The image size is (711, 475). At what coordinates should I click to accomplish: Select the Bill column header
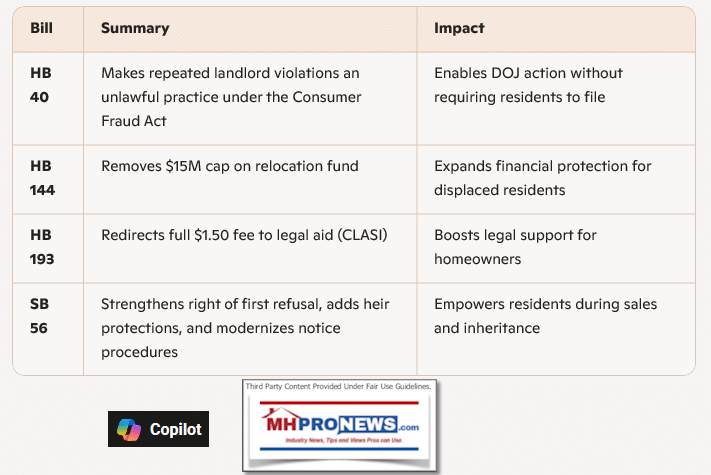pos(41,28)
